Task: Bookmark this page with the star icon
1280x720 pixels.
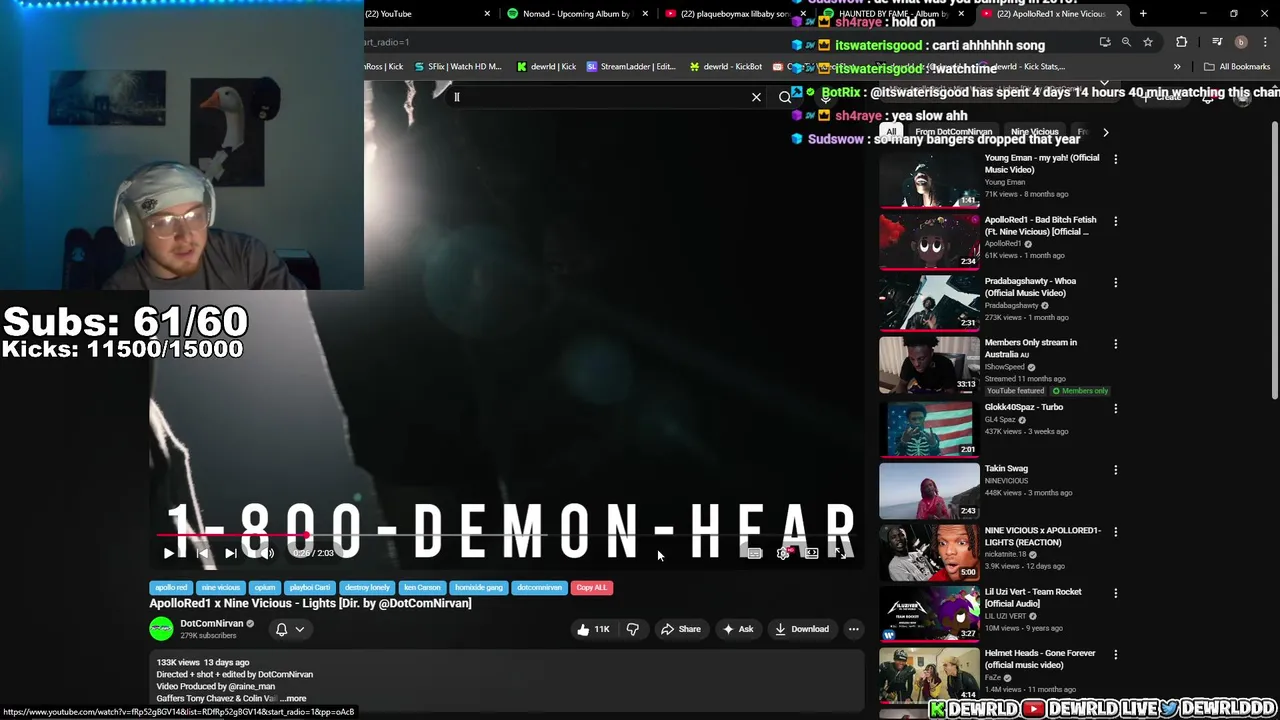Action: (1148, 42)
